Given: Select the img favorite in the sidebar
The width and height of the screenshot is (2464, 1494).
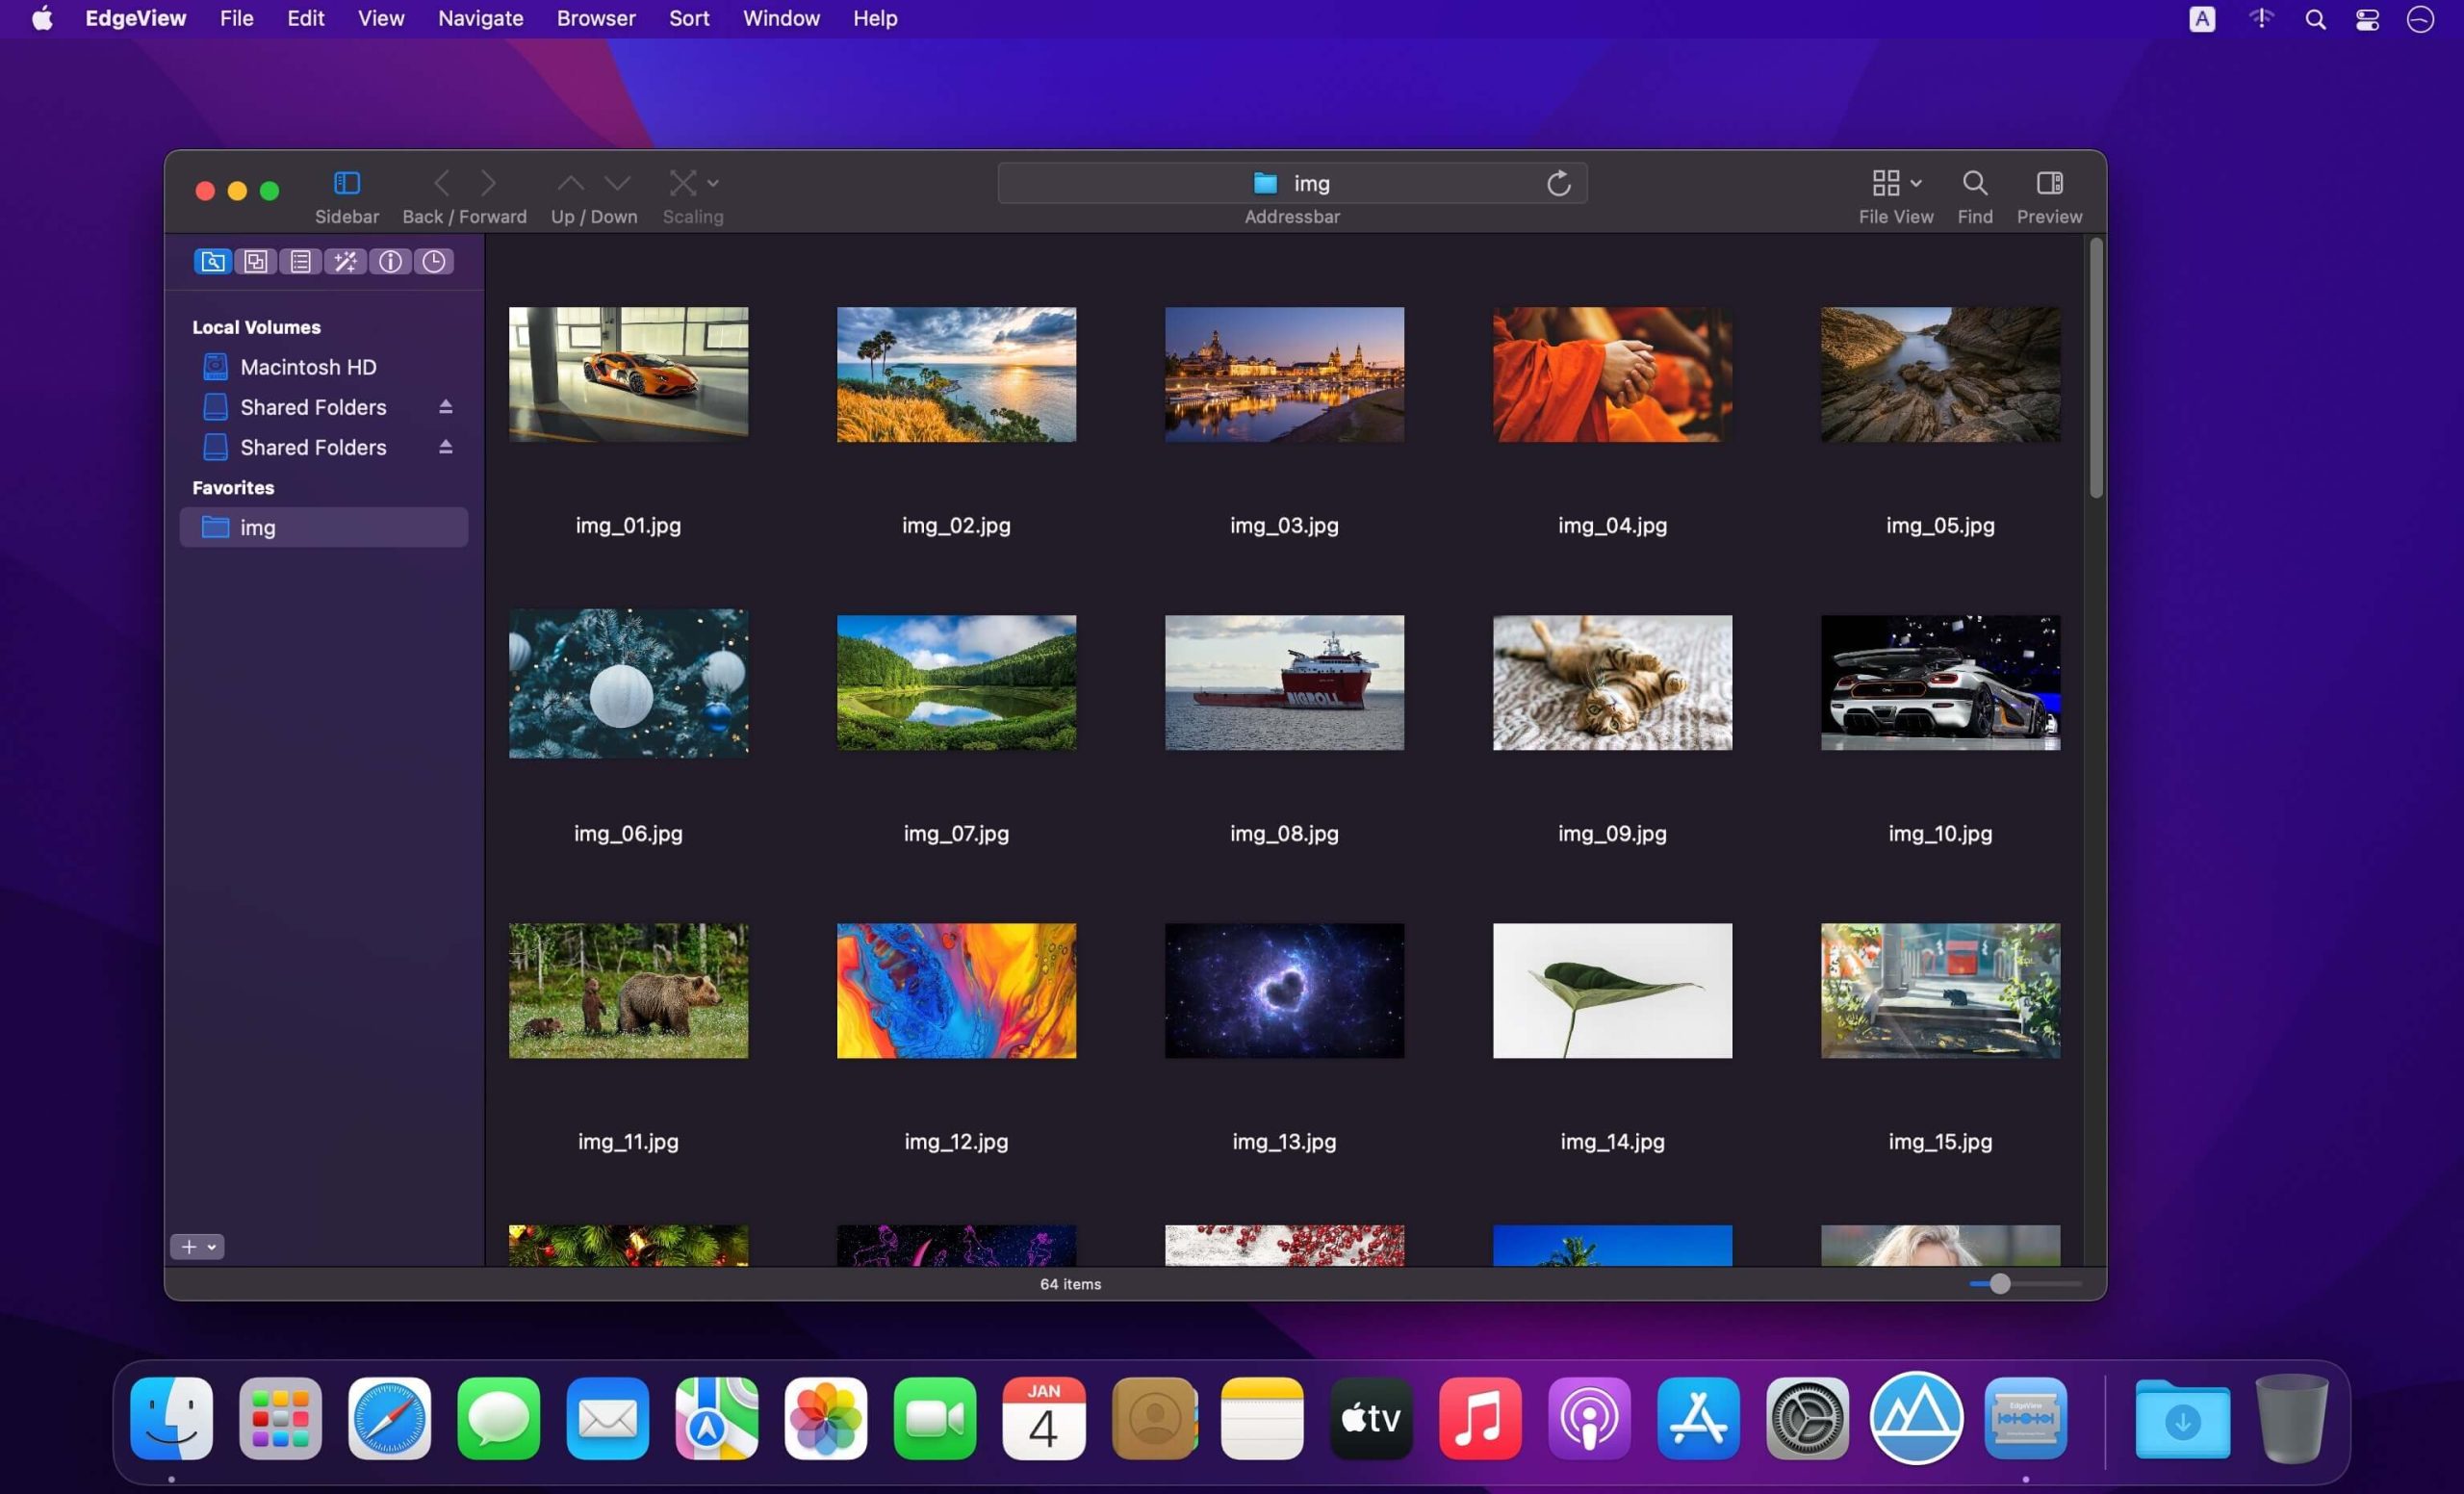Looking at the screenshot, I should [x=258, y=527].
